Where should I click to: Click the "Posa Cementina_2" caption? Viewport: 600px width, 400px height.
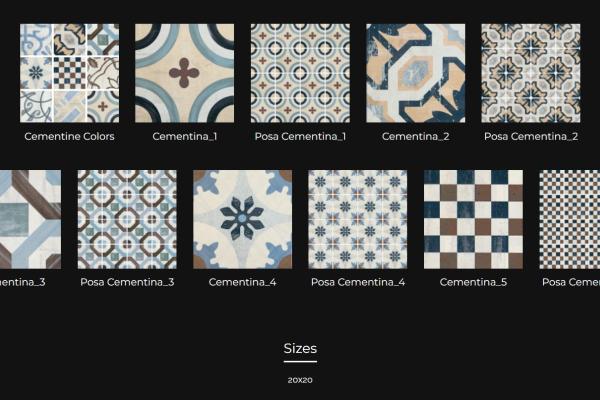pos(531,136)
